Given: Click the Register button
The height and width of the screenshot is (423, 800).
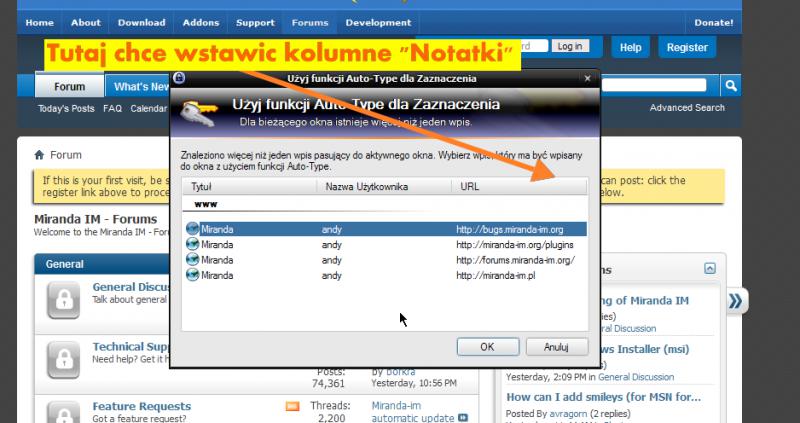Looking at the screenshot, I should point(687,47).
